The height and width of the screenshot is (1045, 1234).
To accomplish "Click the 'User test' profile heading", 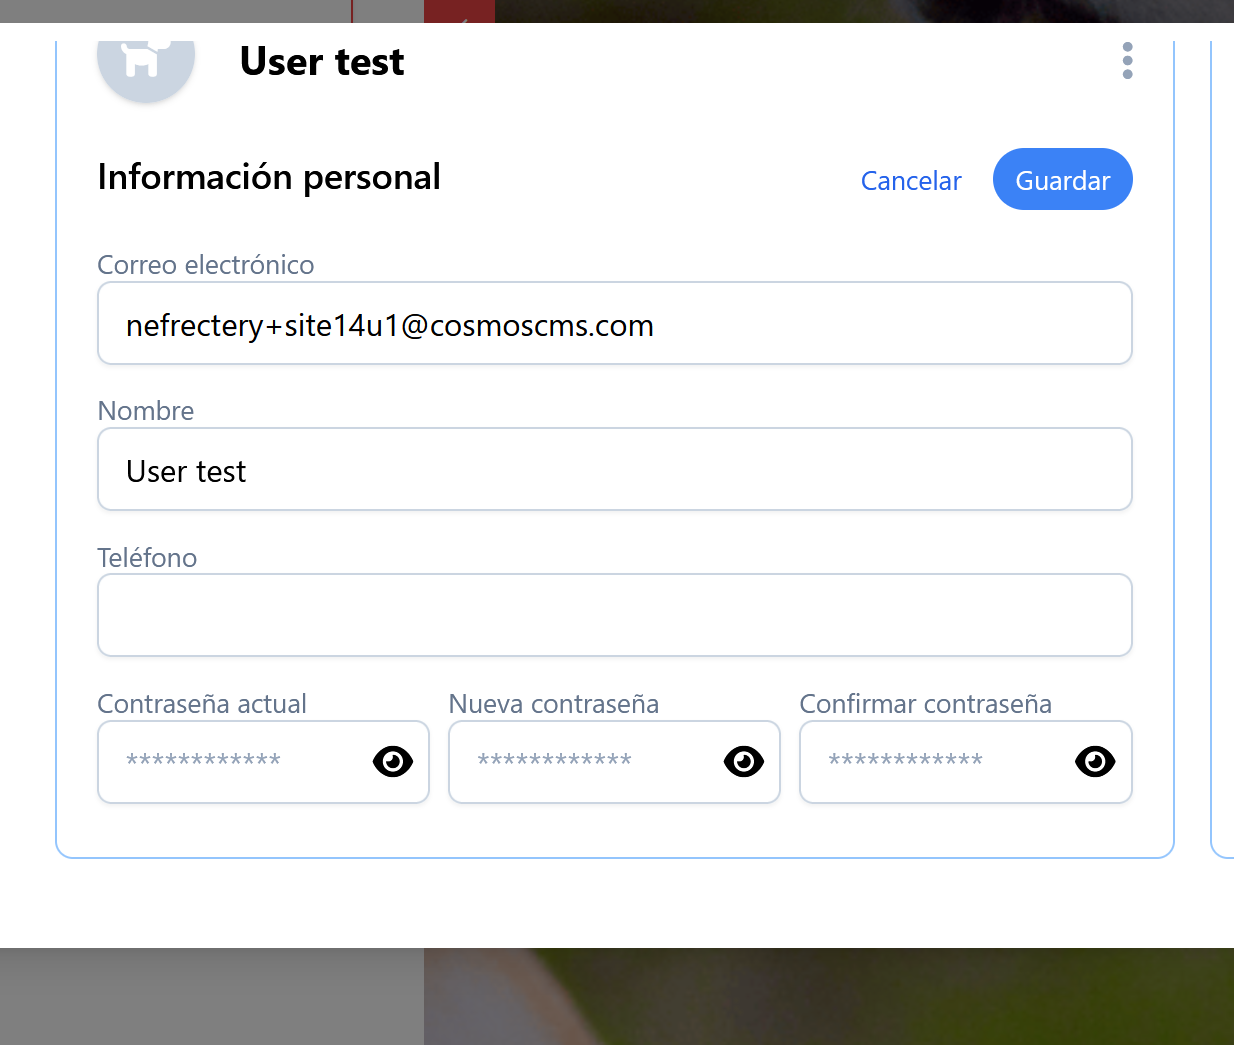I will [322, 62].
